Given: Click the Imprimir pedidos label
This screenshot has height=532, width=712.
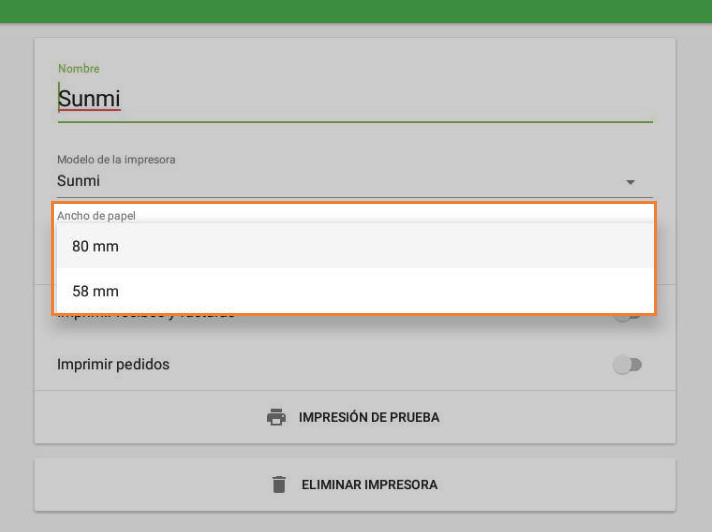Looking at the screenshot, I should coord(113,364).
